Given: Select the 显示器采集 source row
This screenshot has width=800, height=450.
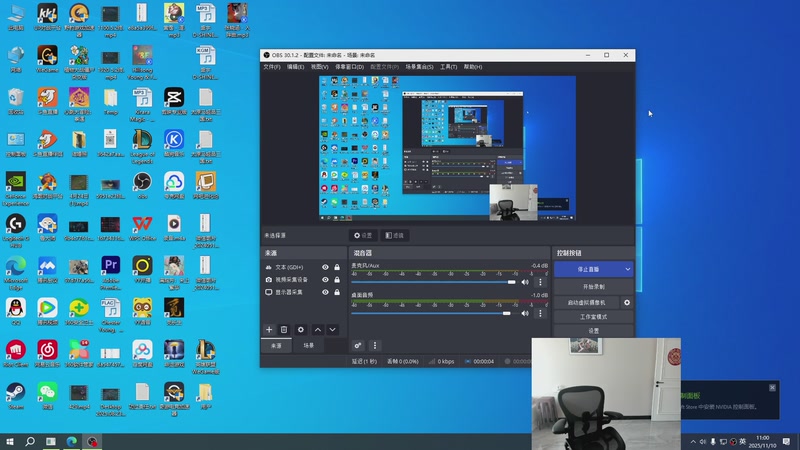Looking at the screenshot, I should tap(303, 292).
